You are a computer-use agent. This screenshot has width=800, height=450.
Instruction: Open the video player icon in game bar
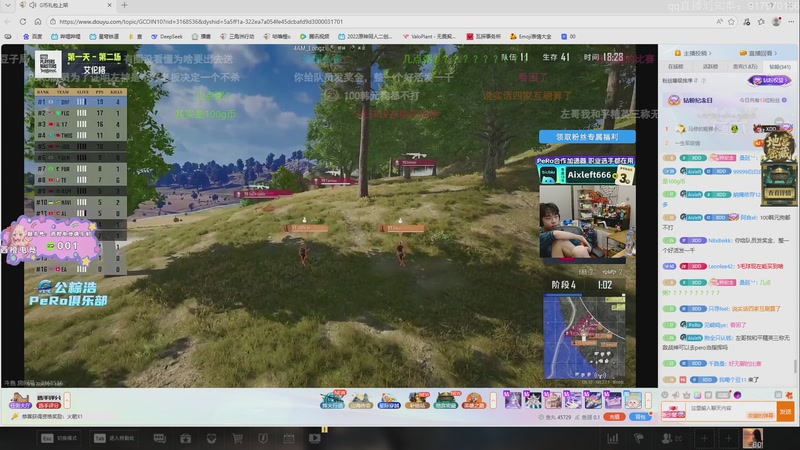pyautogui.click(x=315, y=438)
